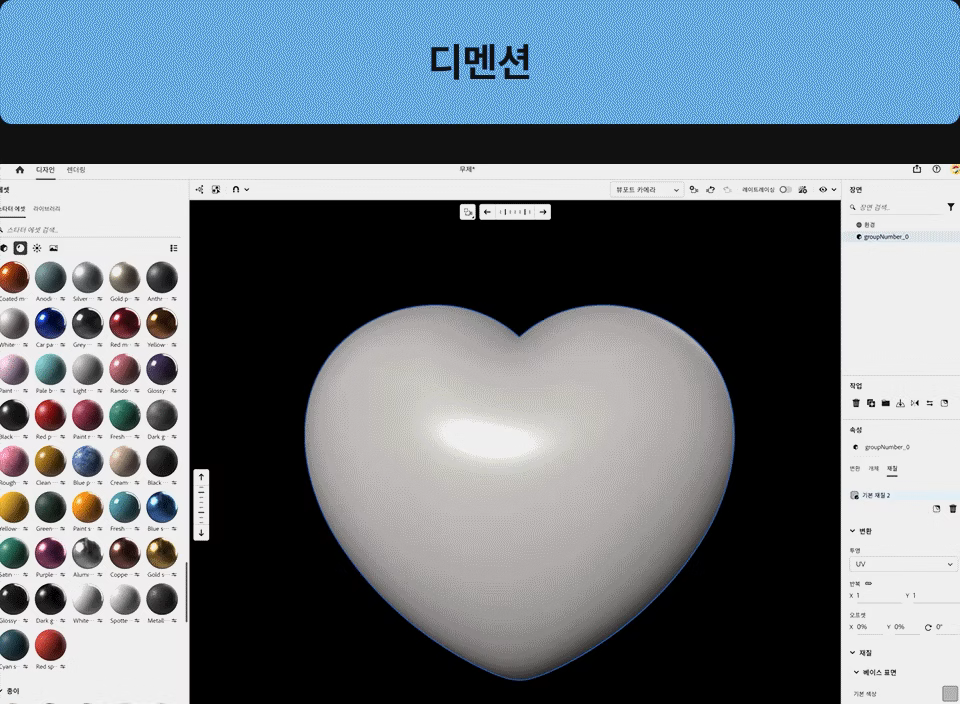Open the help icon
960x704 pixels.
pos(936,169)
